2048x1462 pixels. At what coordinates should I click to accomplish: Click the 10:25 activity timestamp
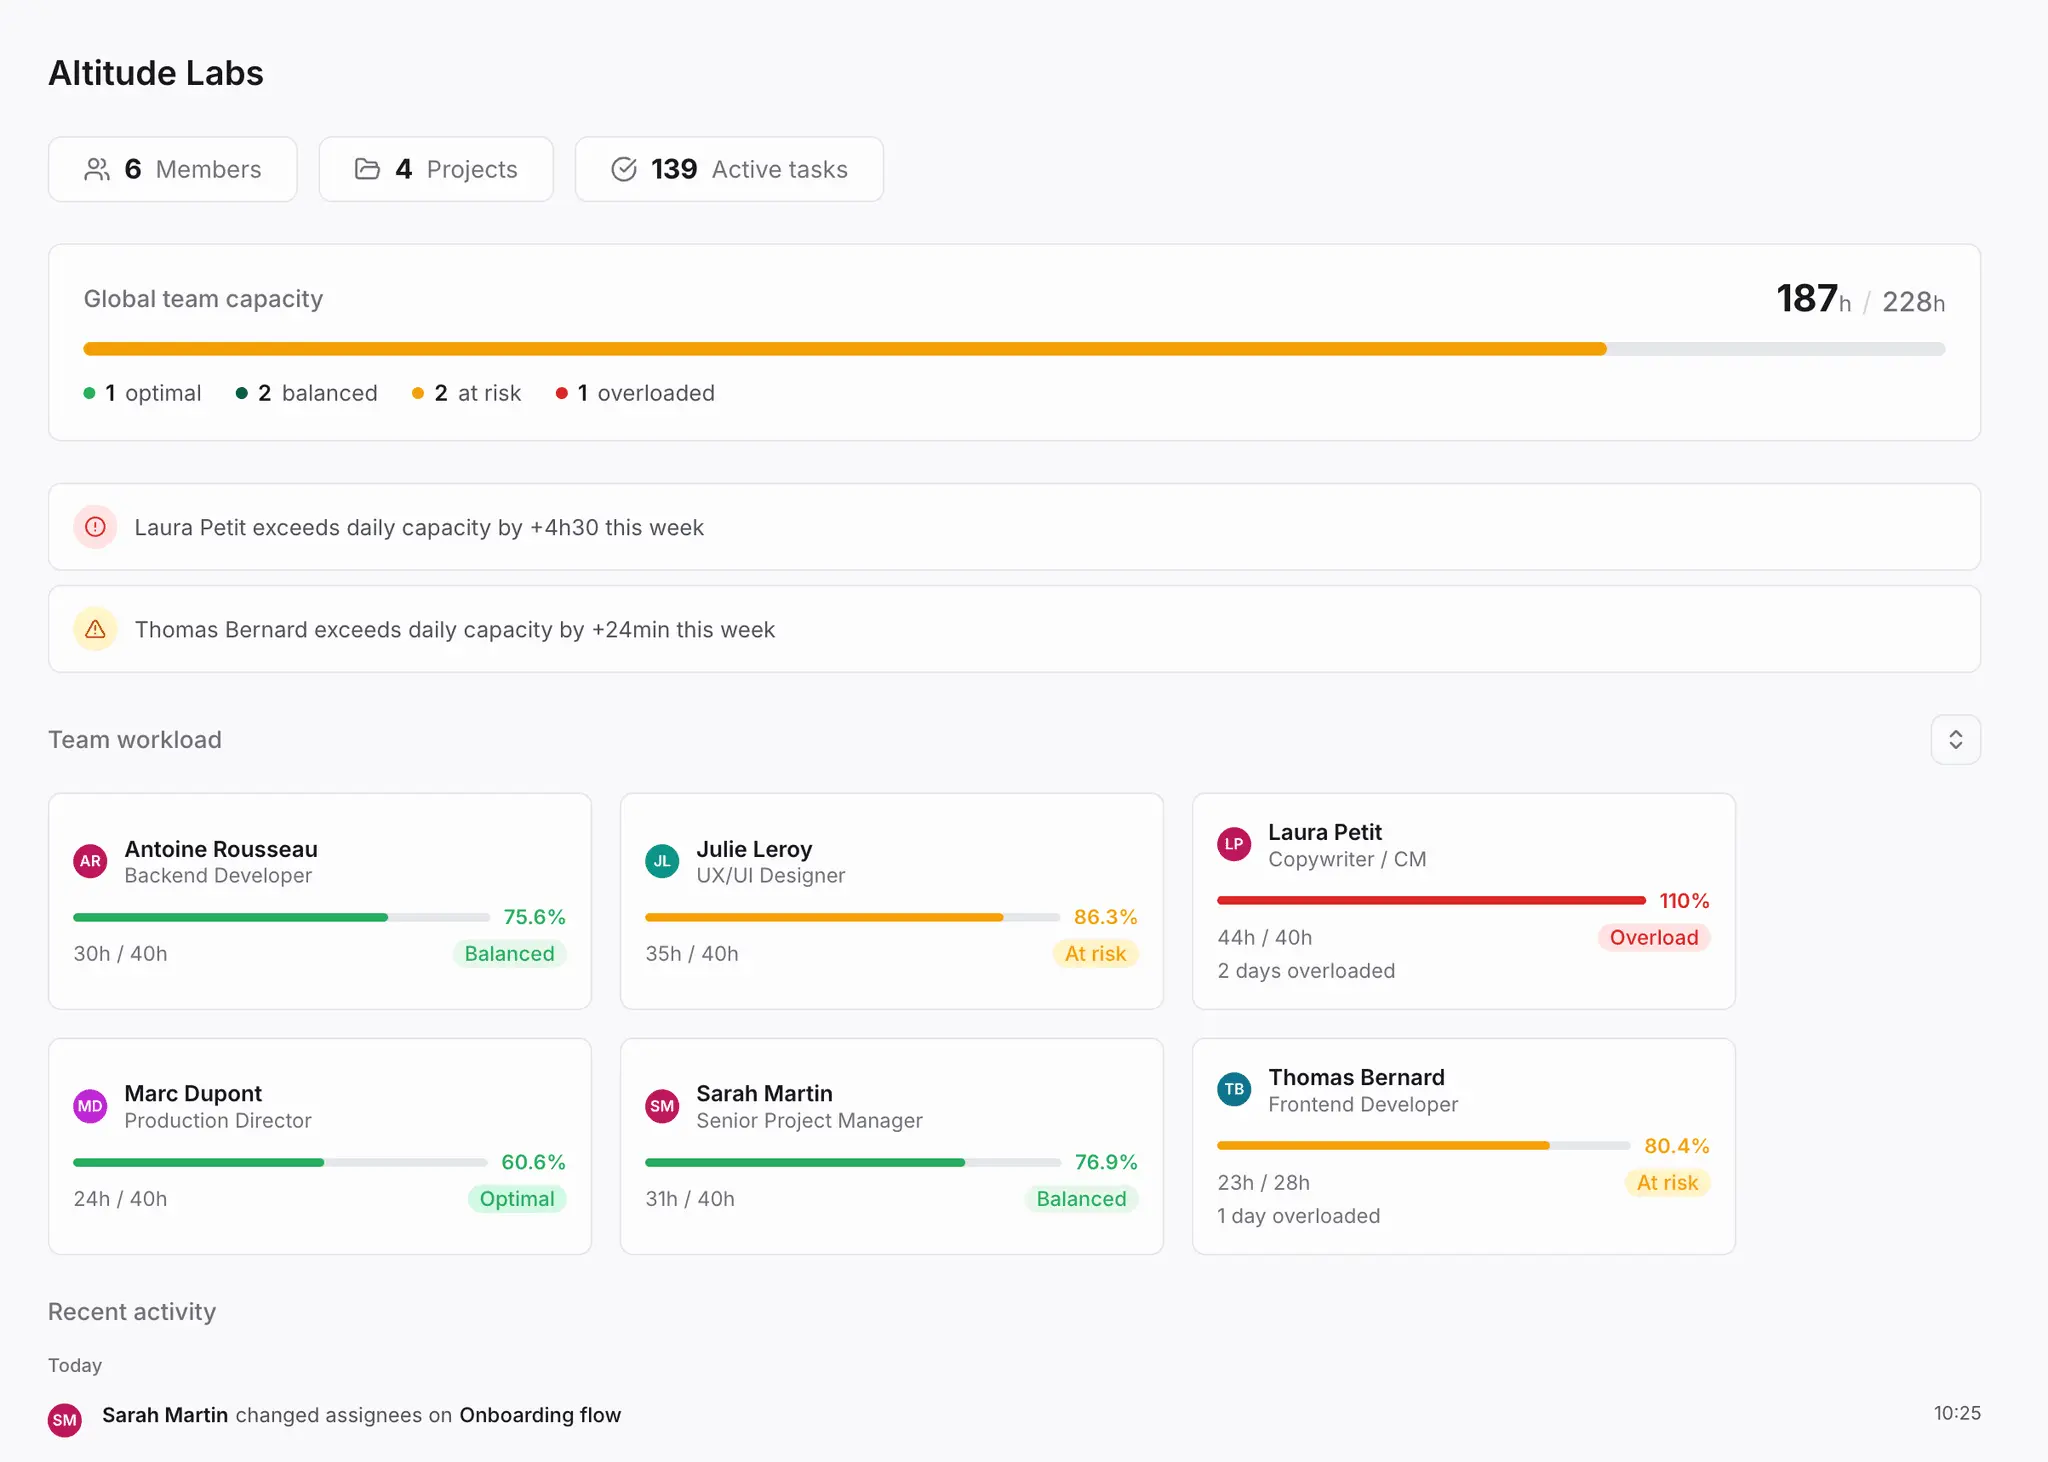pyautogui.click(x=1957, y=1414)
